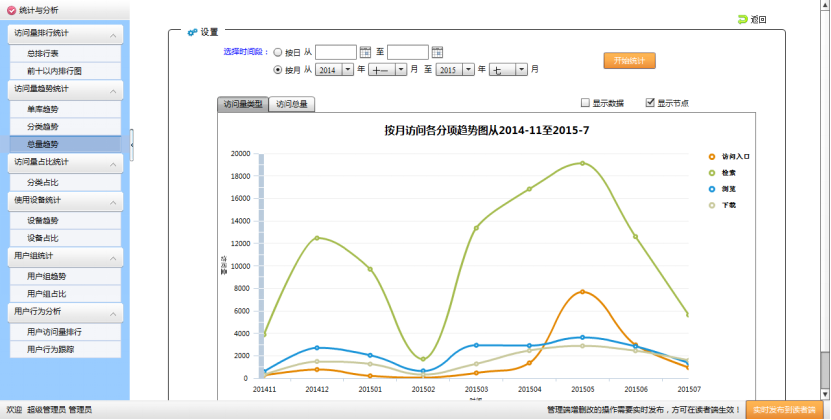
Task: Collapse the 访问量排行统计 section
Action: pyautogui.click(x=114, y=35)
